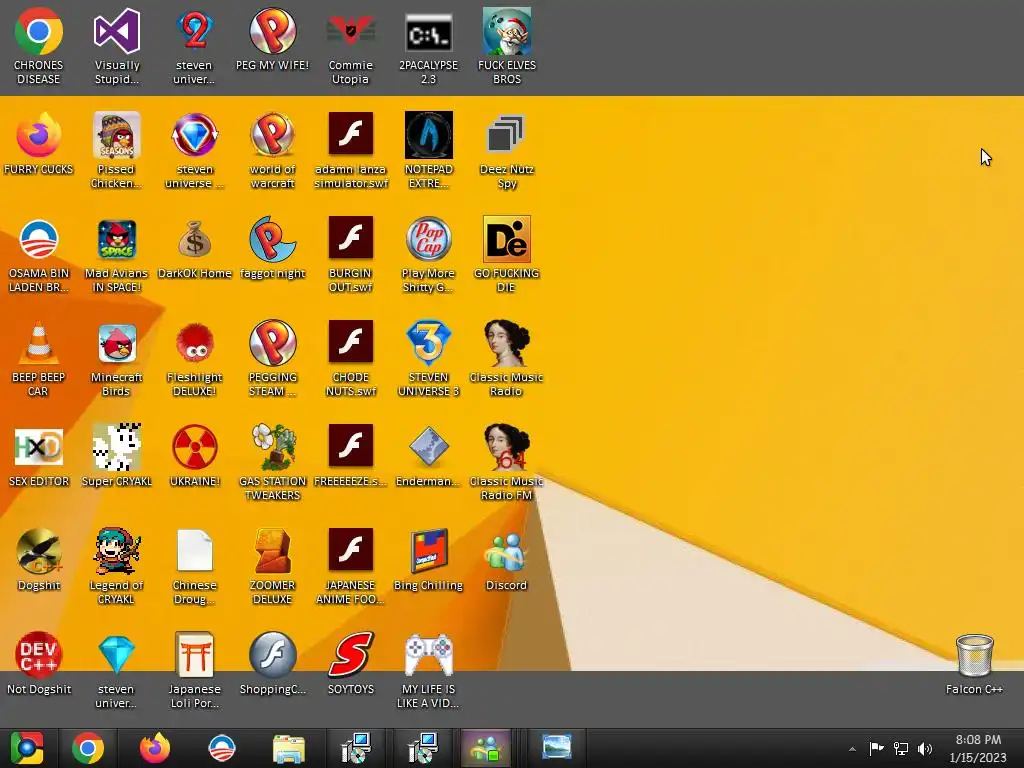Open Chrome from the taskbar
This screenshot has width=1024, height=768.
click(x=88, y=748)
